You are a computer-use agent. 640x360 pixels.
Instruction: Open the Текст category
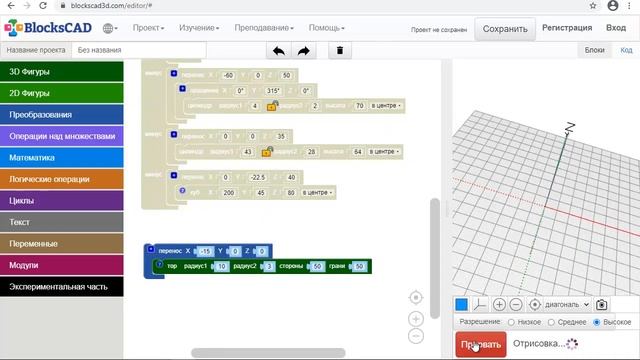click(62, 222)
